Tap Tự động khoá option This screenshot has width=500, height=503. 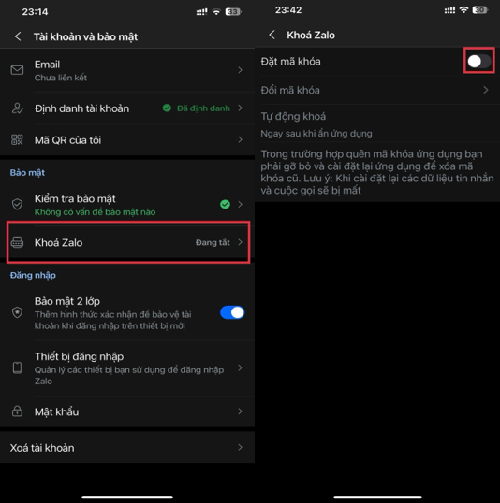coord(377,124)
